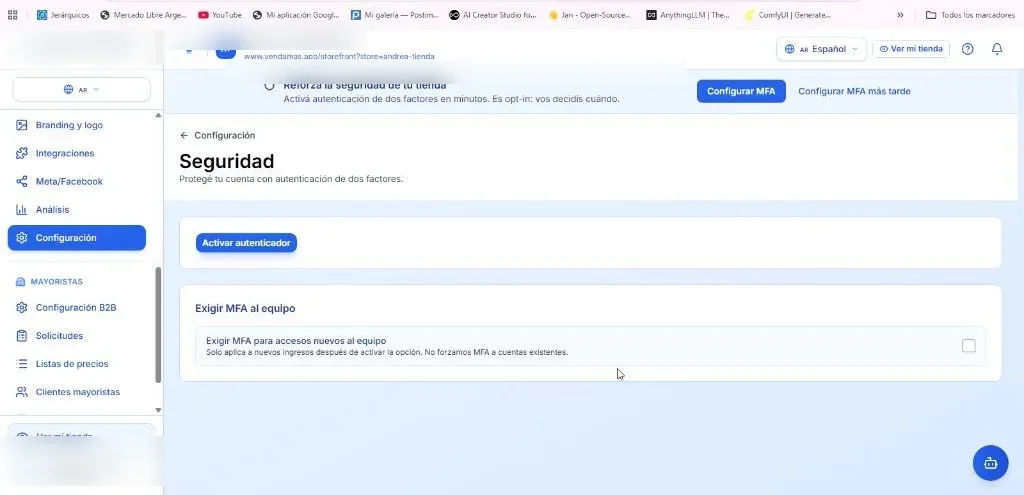Click the Seguridad page heading

227,161
